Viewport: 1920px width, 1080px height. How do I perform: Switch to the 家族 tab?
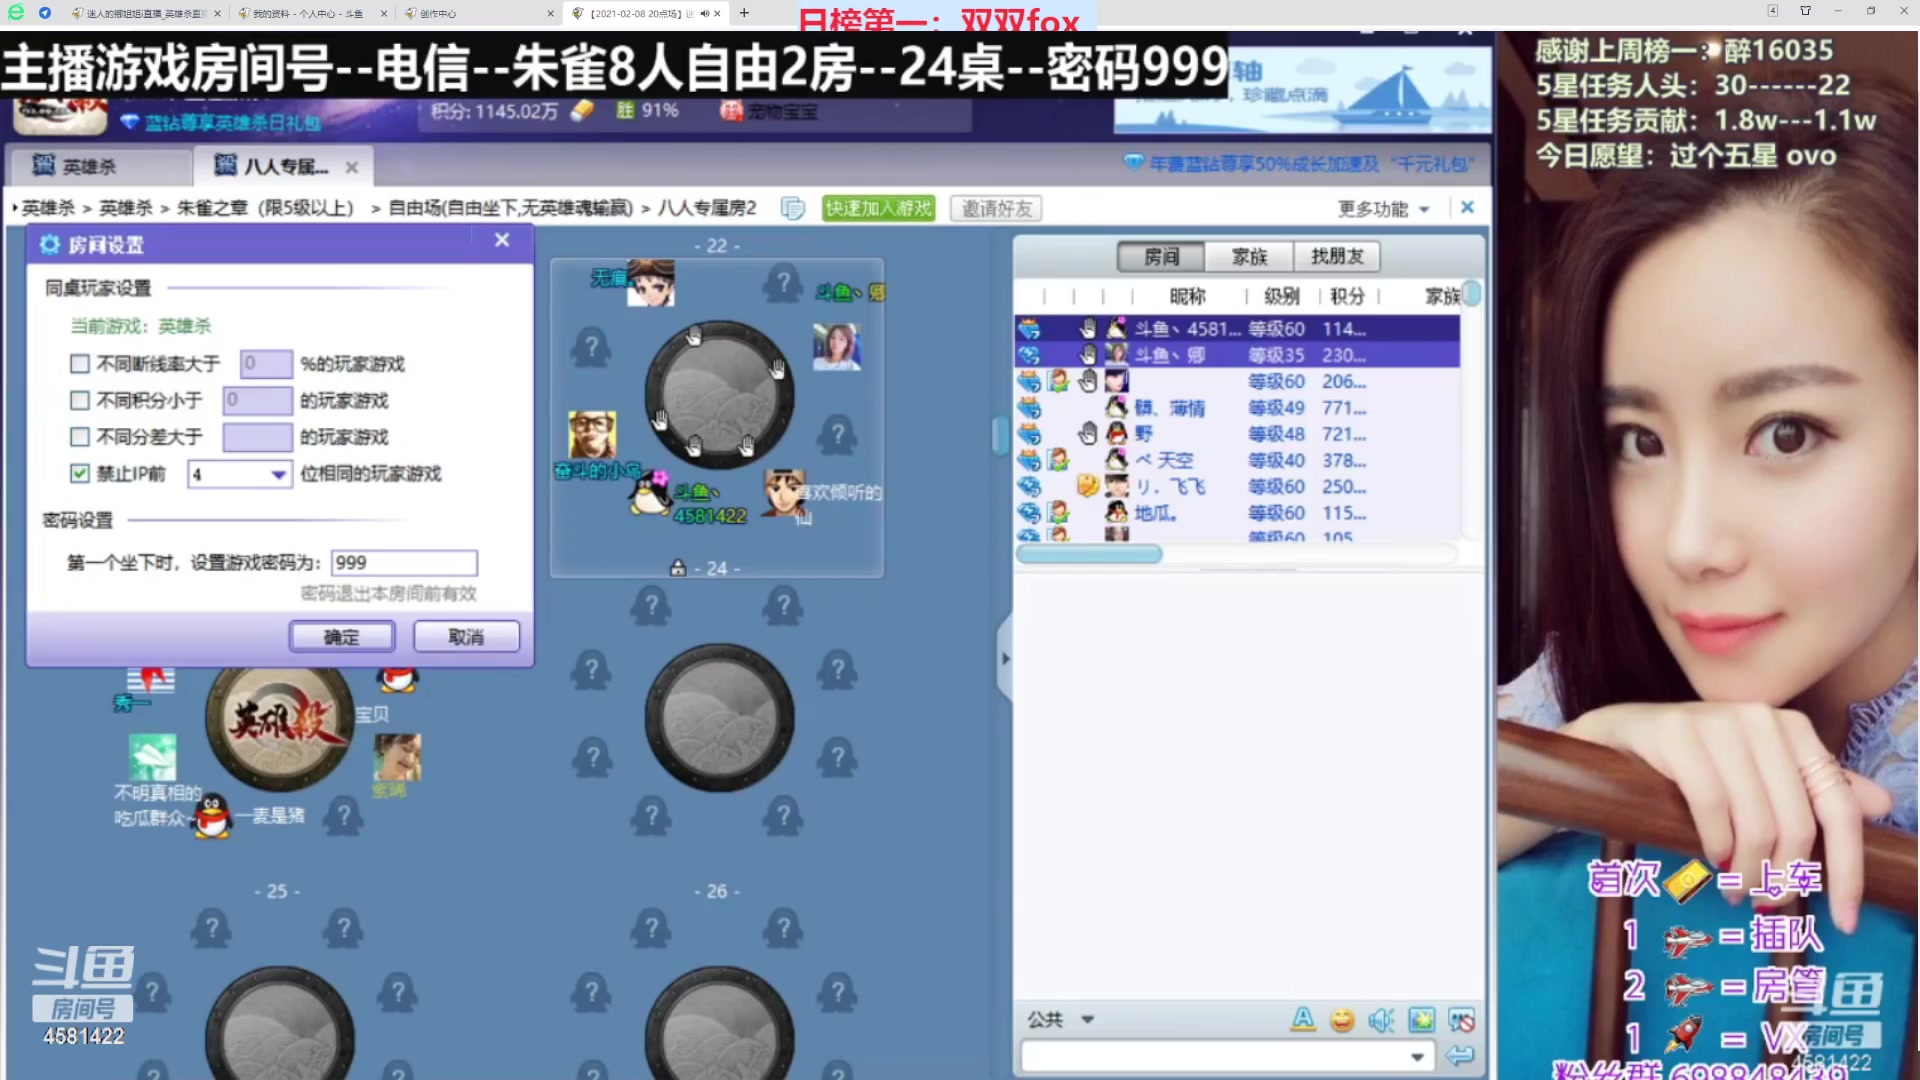[x=1248, y=256]
